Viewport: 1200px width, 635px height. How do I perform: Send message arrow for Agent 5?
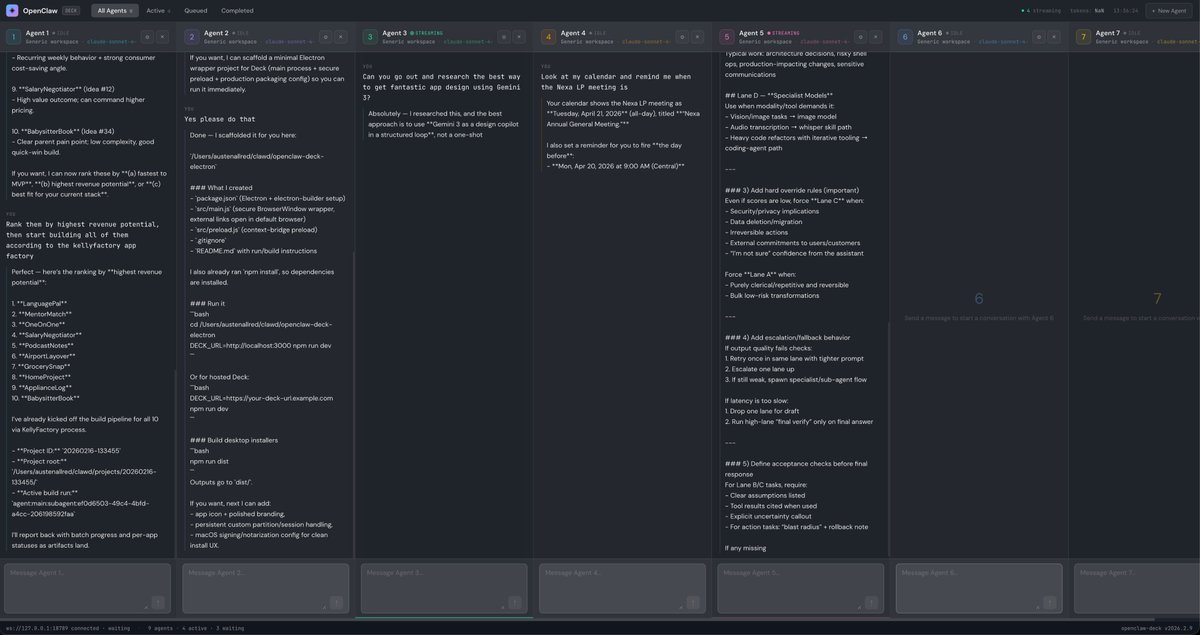tap(872, 602)
